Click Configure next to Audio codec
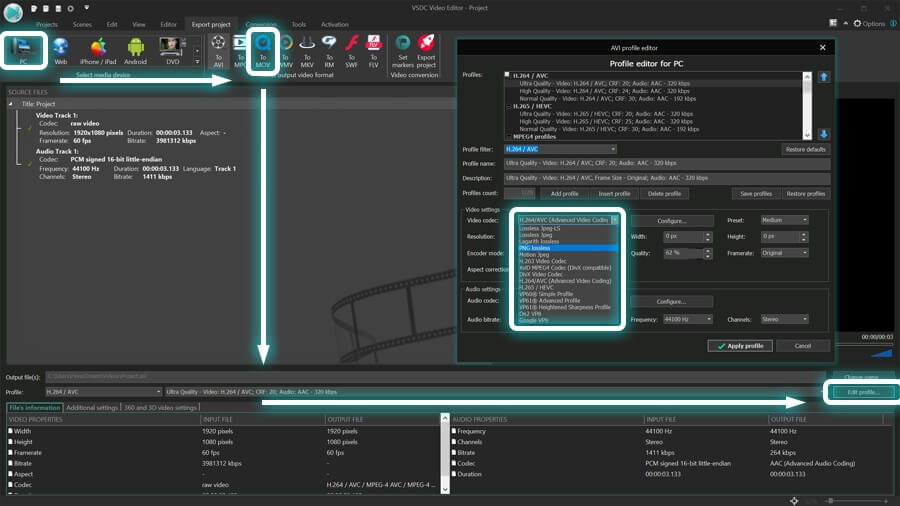The width and height of the screenshot is (900, 506). pyautogui.click(x=672, y=302)
